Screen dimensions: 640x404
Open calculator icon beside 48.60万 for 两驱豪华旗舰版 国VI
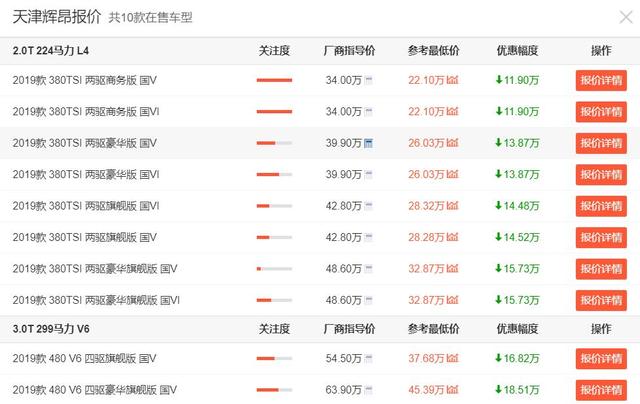point(368,300)
